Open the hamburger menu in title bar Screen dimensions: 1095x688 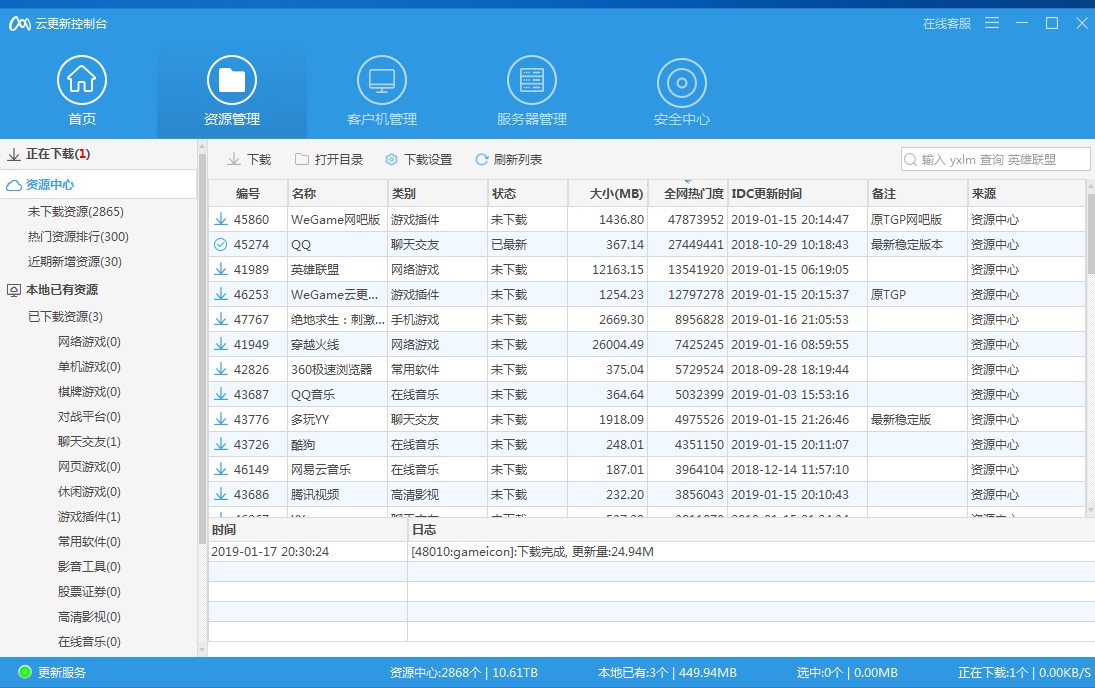(x=992, y=23)
